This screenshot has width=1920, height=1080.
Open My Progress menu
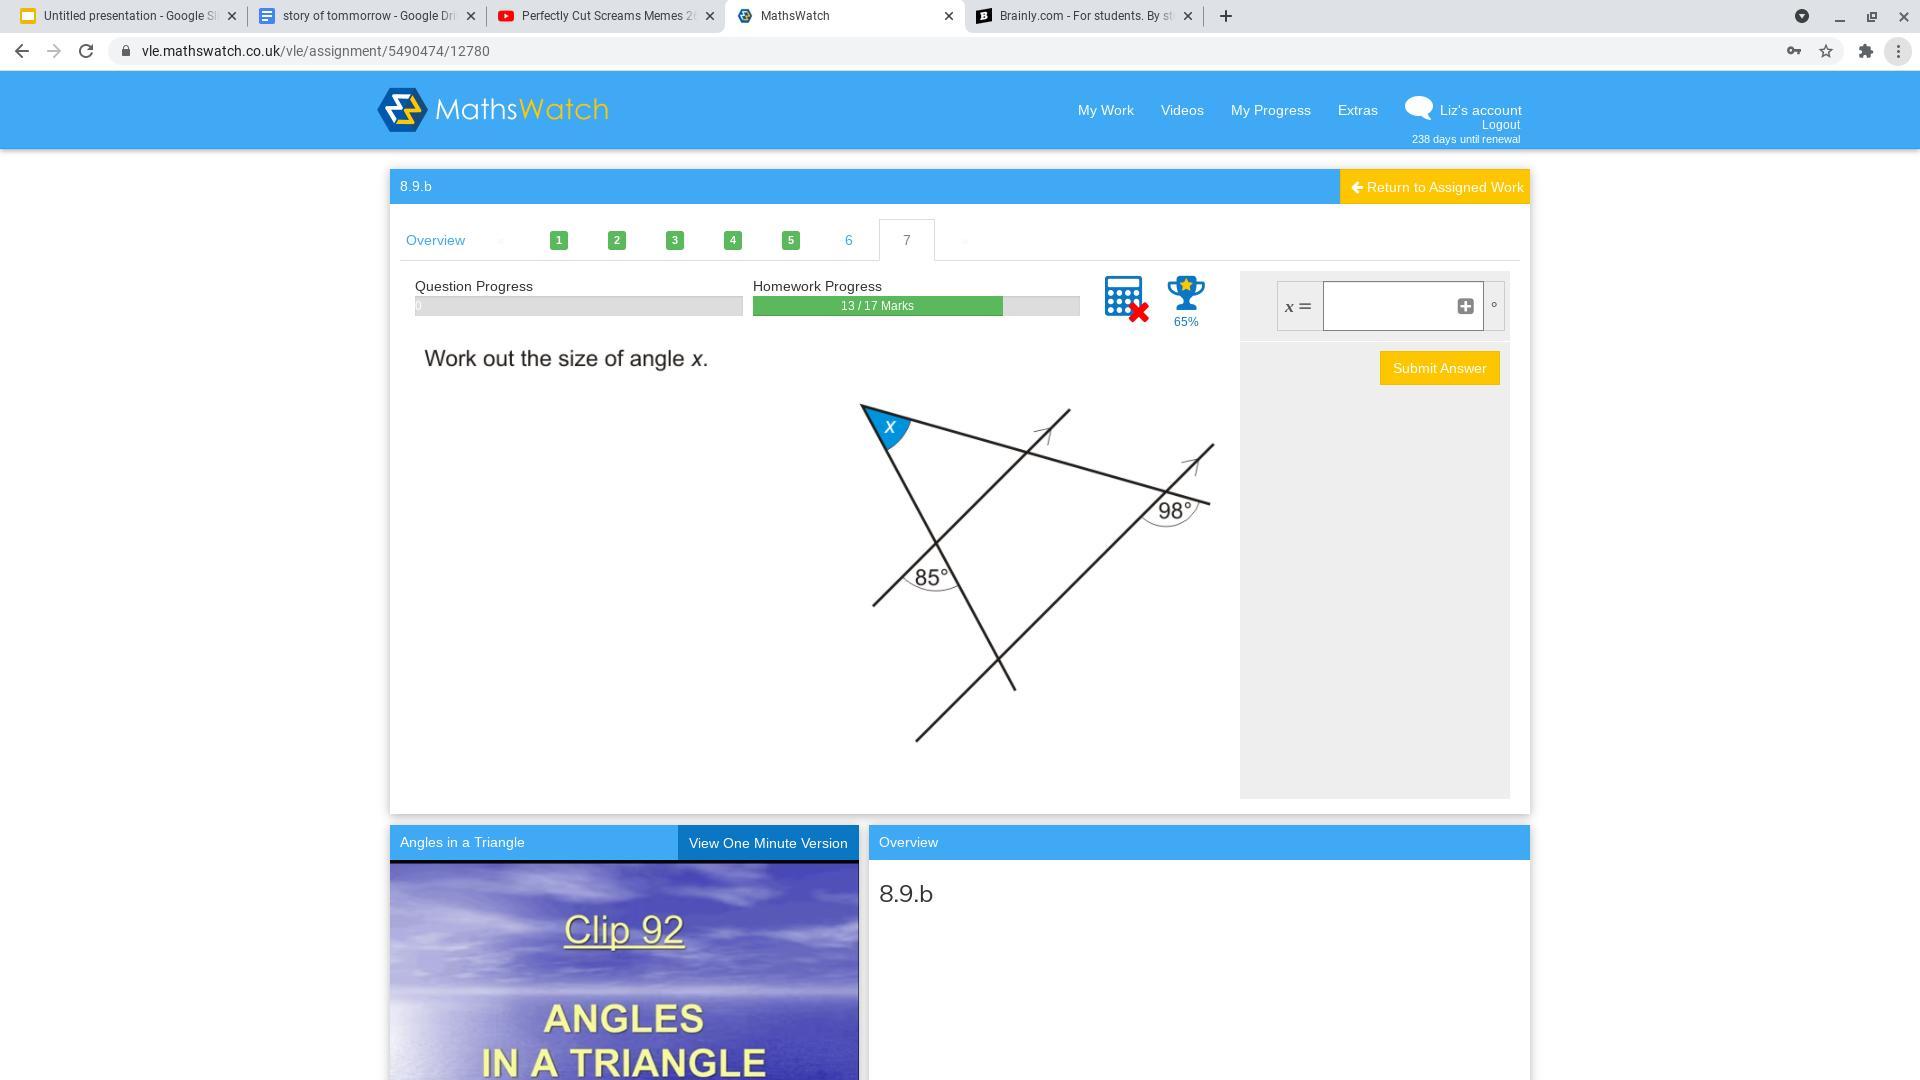pos(1270,110)
